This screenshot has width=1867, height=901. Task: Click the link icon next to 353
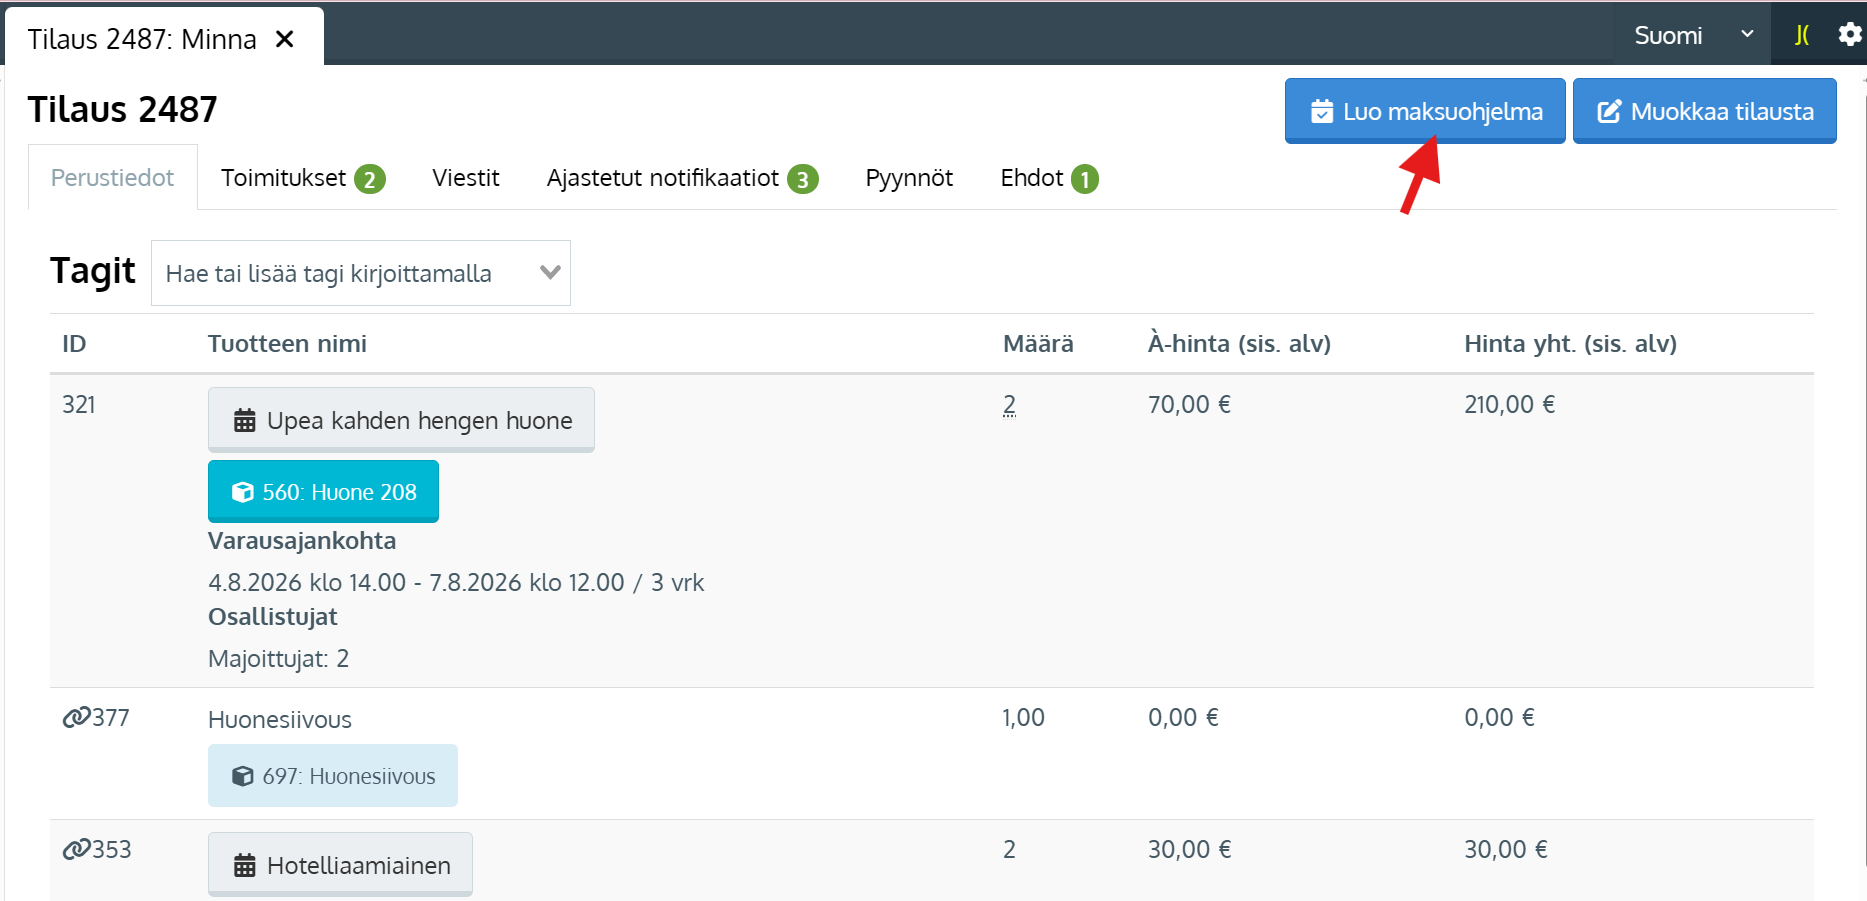click(76, 850)
